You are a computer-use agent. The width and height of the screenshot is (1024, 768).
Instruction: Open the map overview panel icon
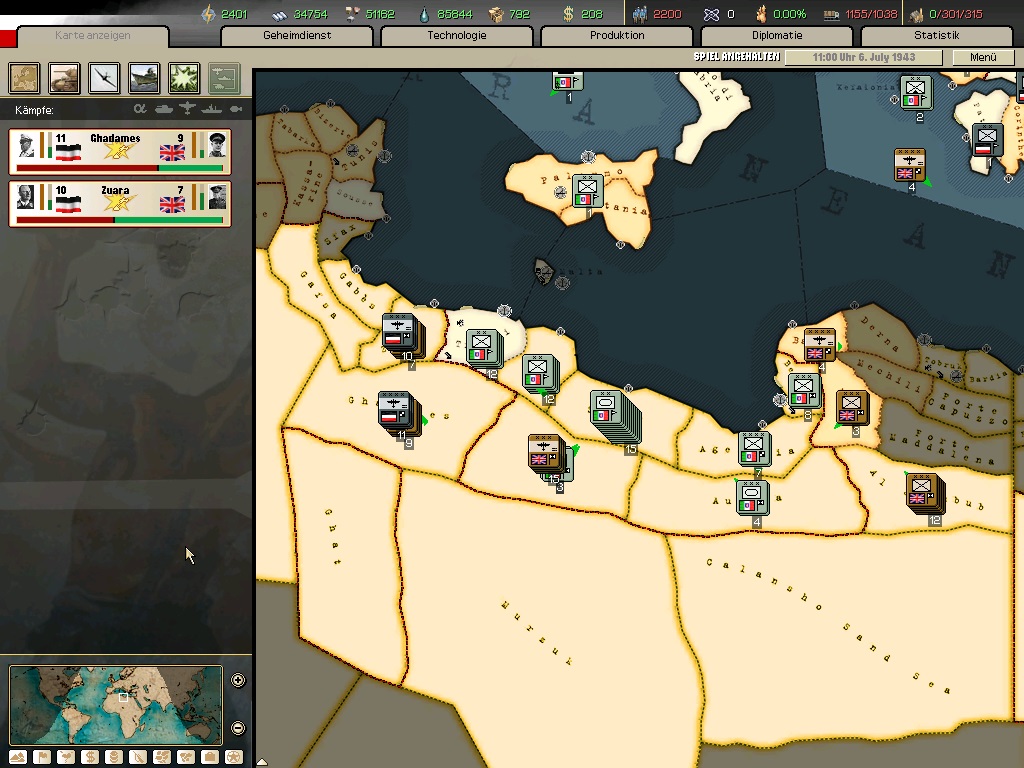(x=24, y=78)
